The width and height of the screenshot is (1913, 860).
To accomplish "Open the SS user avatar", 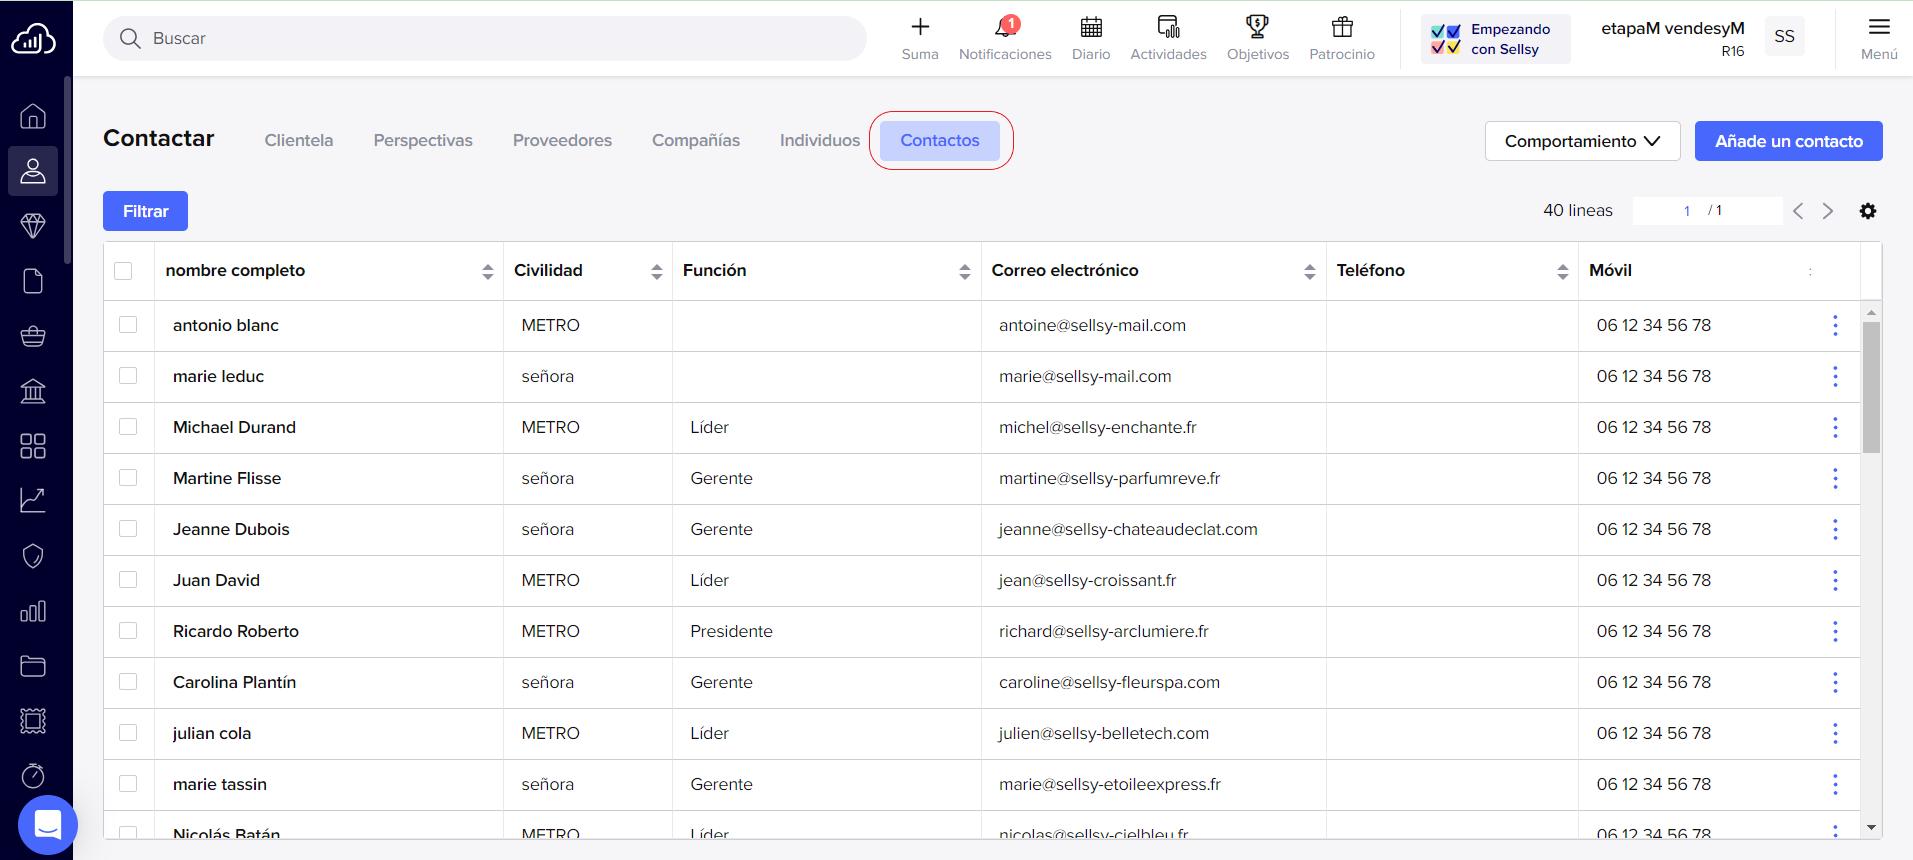I will click(x=1784, y=37).
